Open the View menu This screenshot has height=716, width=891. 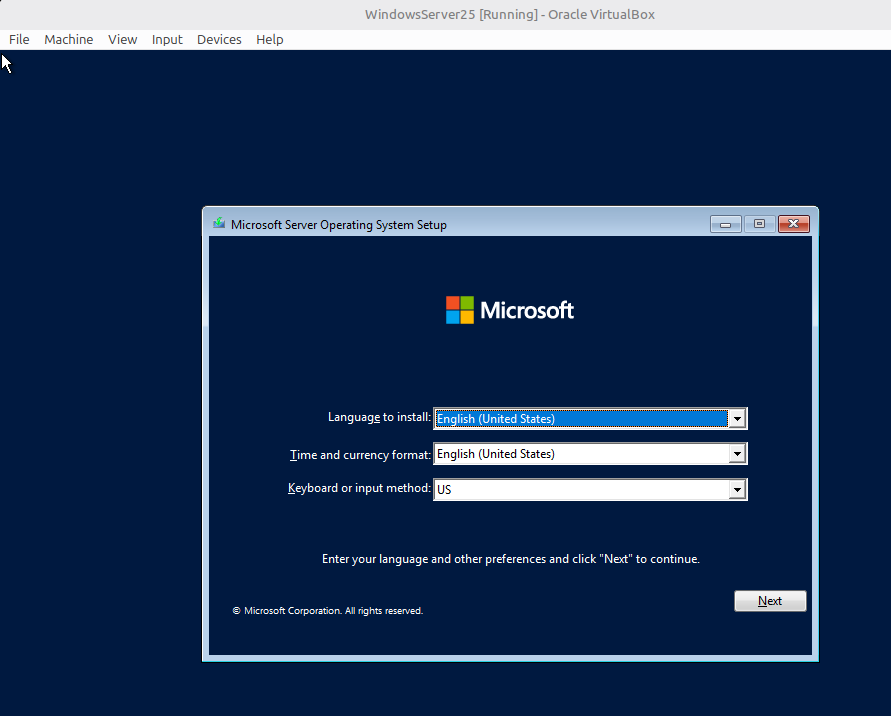click(x=123, y=39)
